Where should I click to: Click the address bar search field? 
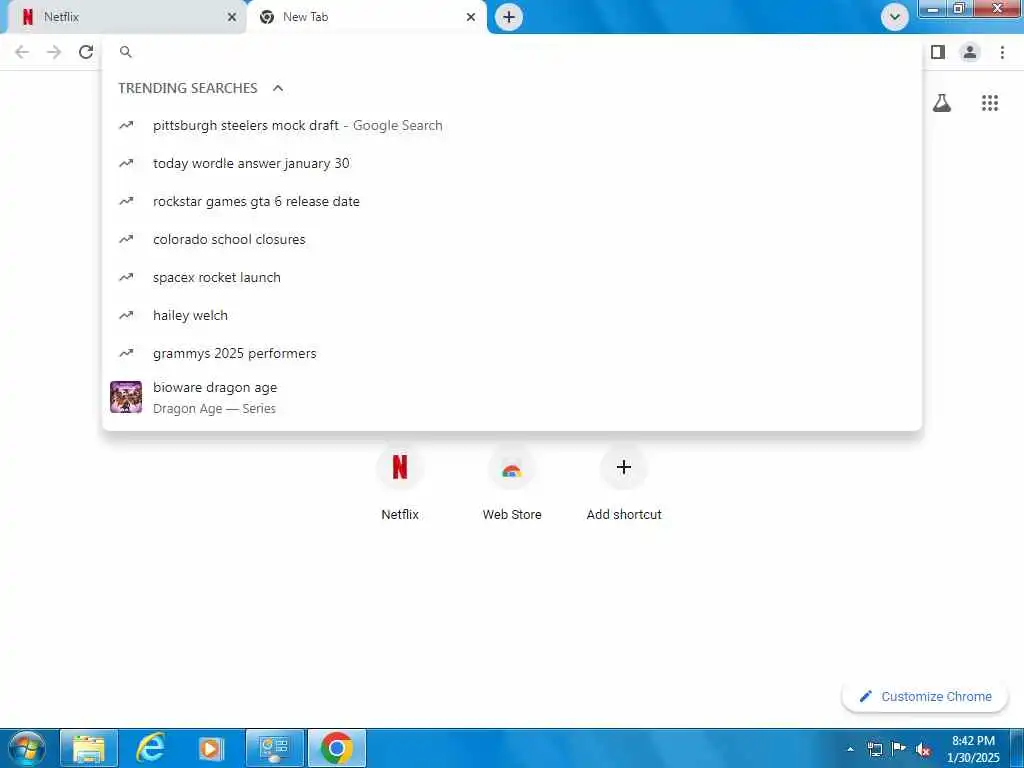(512, 52)
